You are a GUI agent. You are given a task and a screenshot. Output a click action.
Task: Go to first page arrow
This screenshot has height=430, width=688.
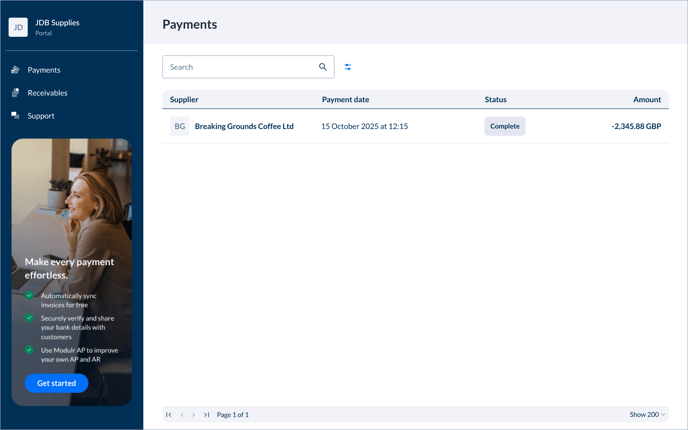168,415
